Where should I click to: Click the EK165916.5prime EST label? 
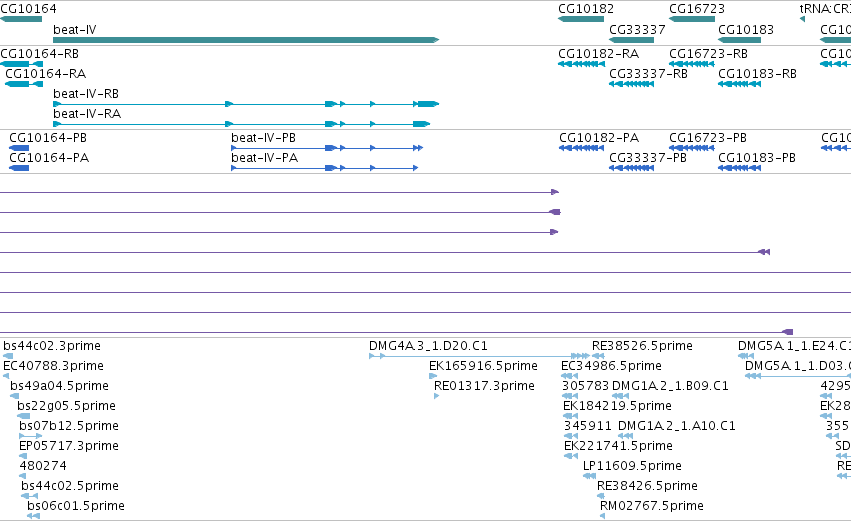[x=483, y=366]
